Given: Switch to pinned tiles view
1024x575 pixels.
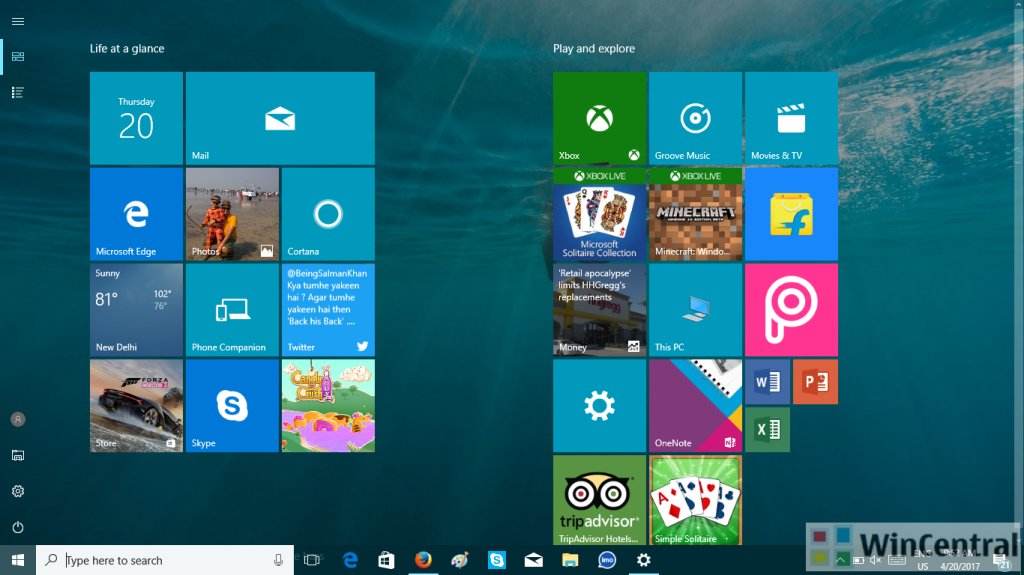Looking at the screenshot, I should [18, 57].
